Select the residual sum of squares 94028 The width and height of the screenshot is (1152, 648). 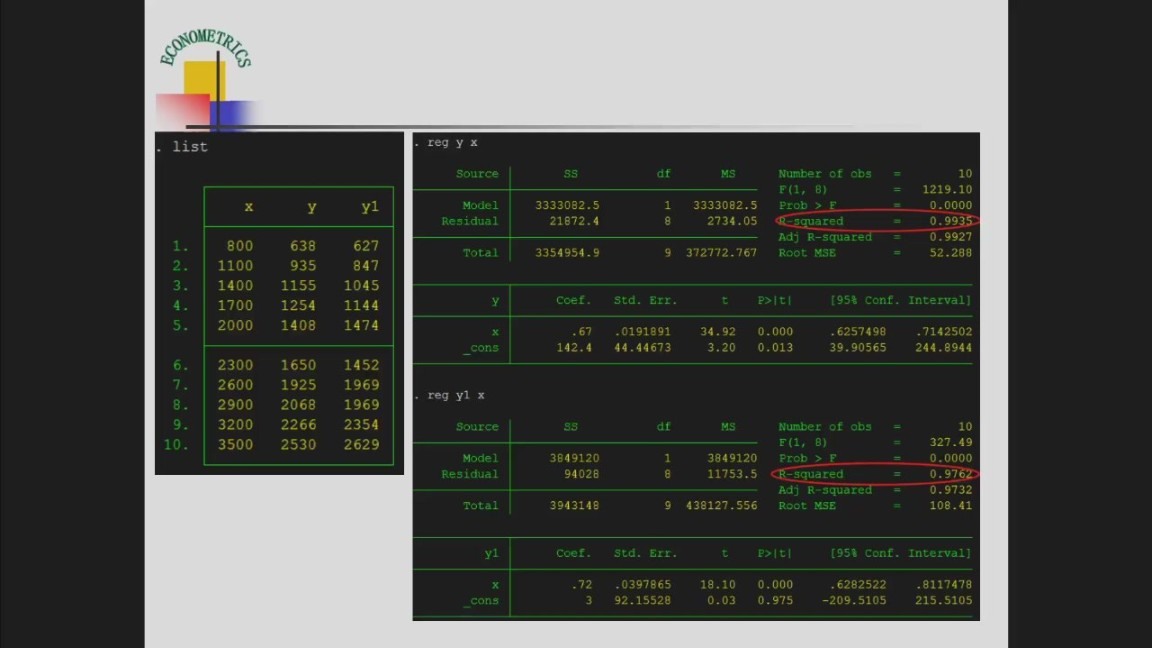pyautogui.click(x=582, y=474)
